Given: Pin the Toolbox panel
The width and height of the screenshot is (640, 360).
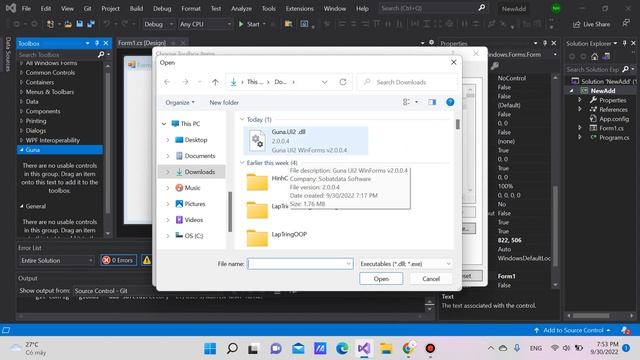Looking at the screenshot, I should tap(97, 43).
